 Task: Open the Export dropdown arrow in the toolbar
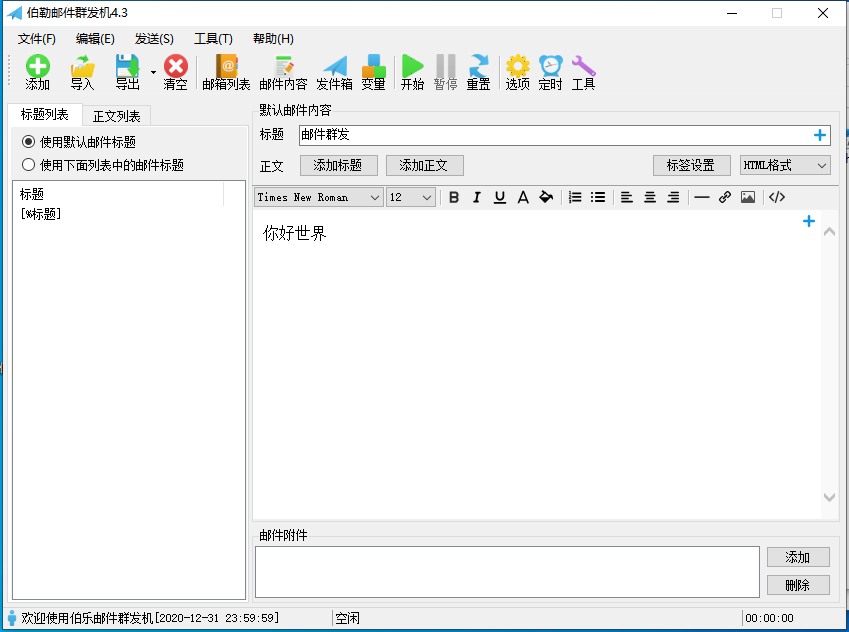point(153,73)
